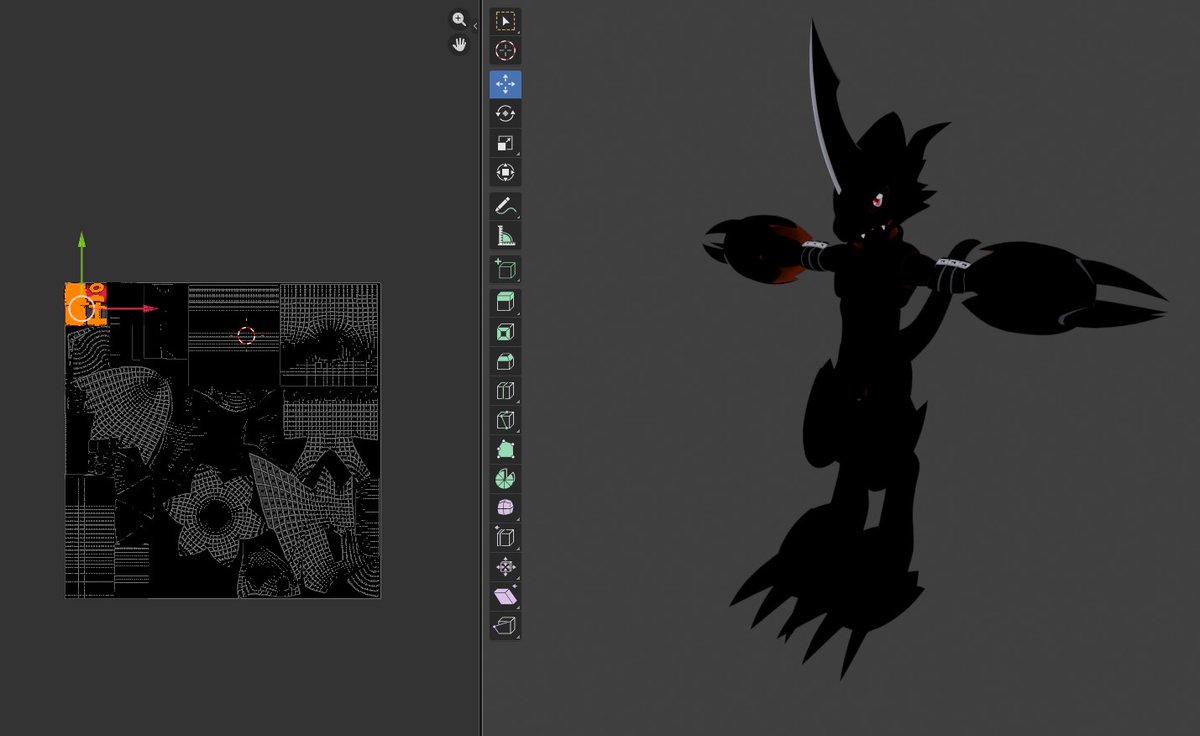Select the Loop Cut tool
1200x736 pixels.
click(x=505, y=391)
